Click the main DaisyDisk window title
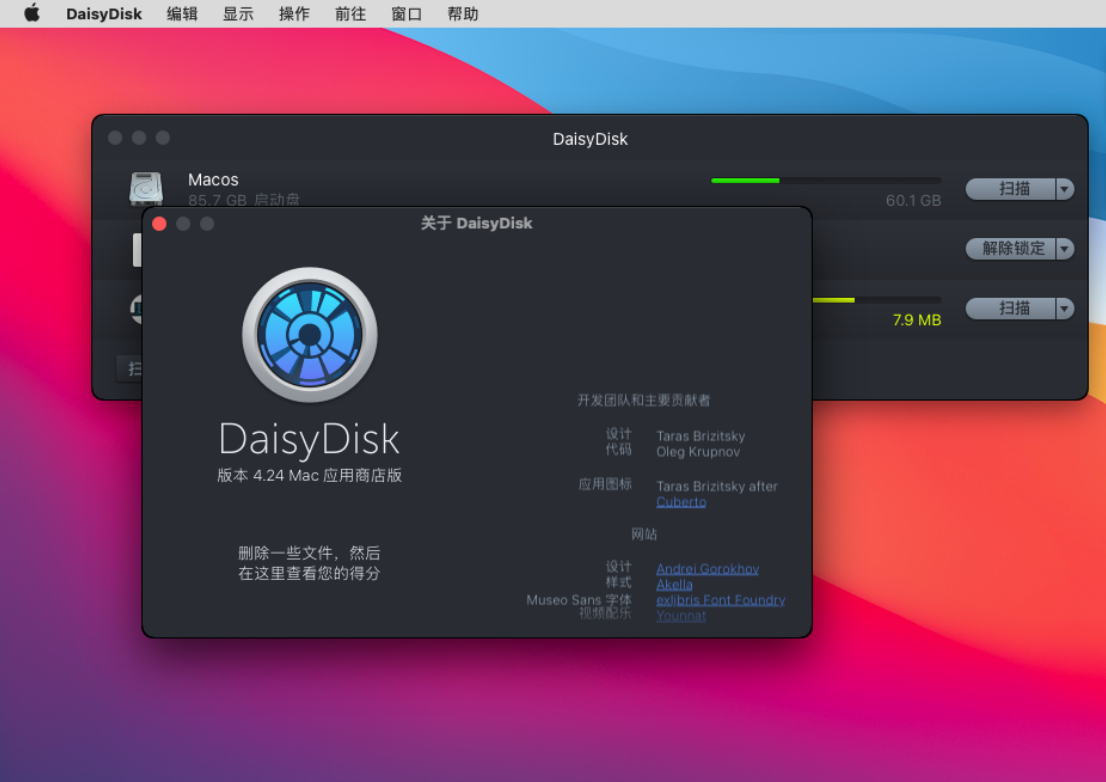Viewport: 1106px width, 782px height. 590,139
